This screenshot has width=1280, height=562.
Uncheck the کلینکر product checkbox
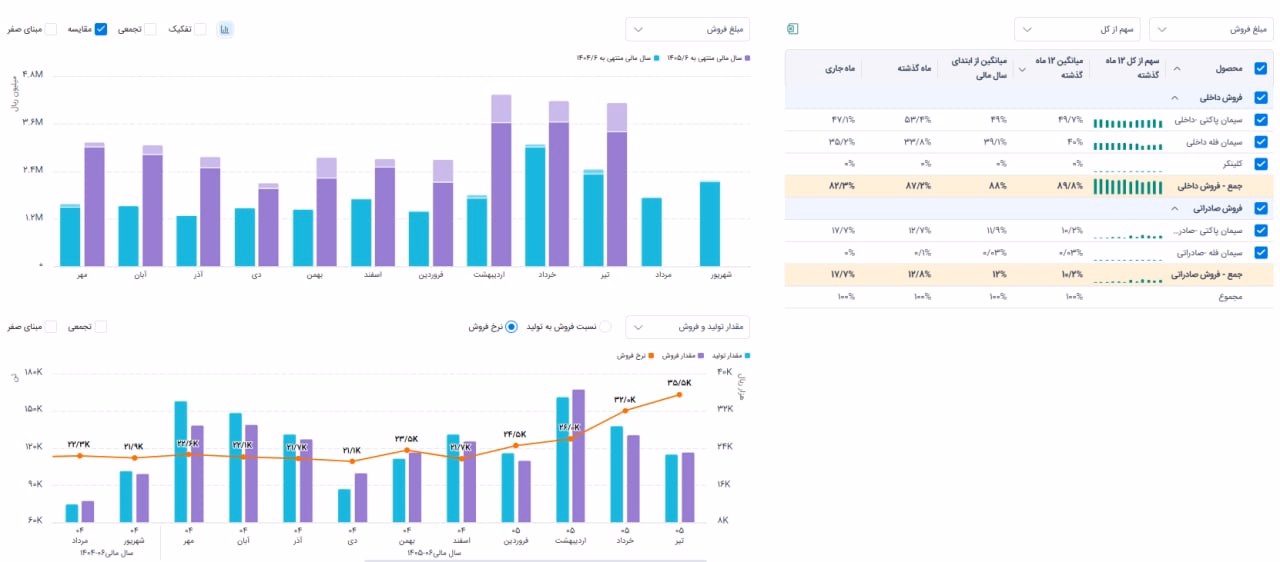[x=1260, y=164]
